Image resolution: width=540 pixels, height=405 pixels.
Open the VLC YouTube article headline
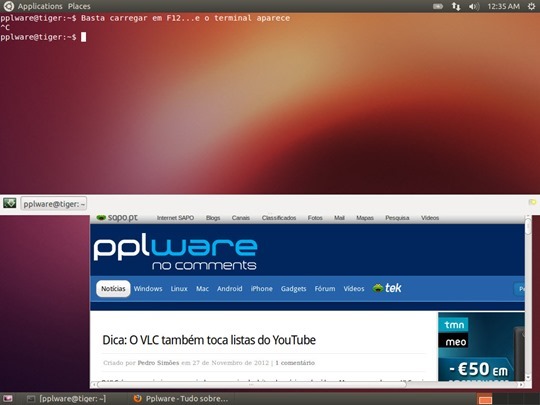(x=209, y=340)
